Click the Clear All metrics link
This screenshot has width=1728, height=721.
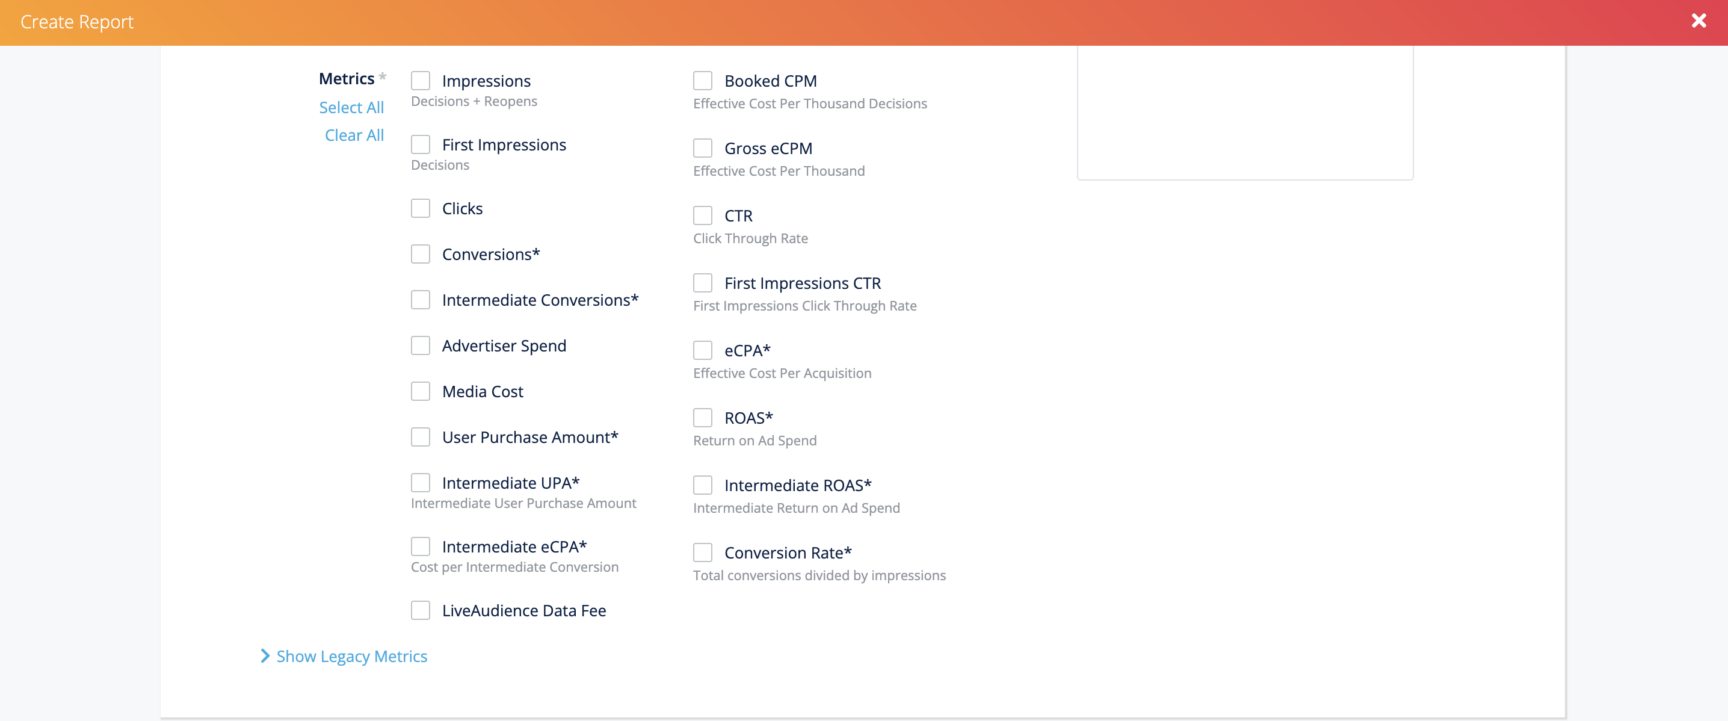click(354, 135)
